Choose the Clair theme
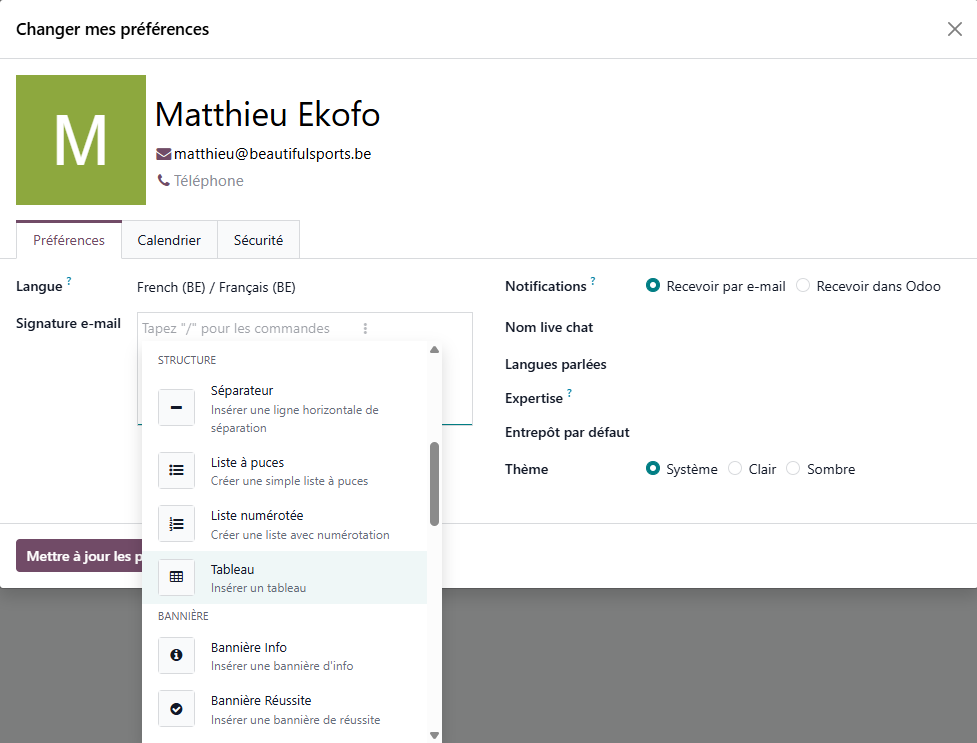Screen dimensions: 977x743 coord(735,469)
